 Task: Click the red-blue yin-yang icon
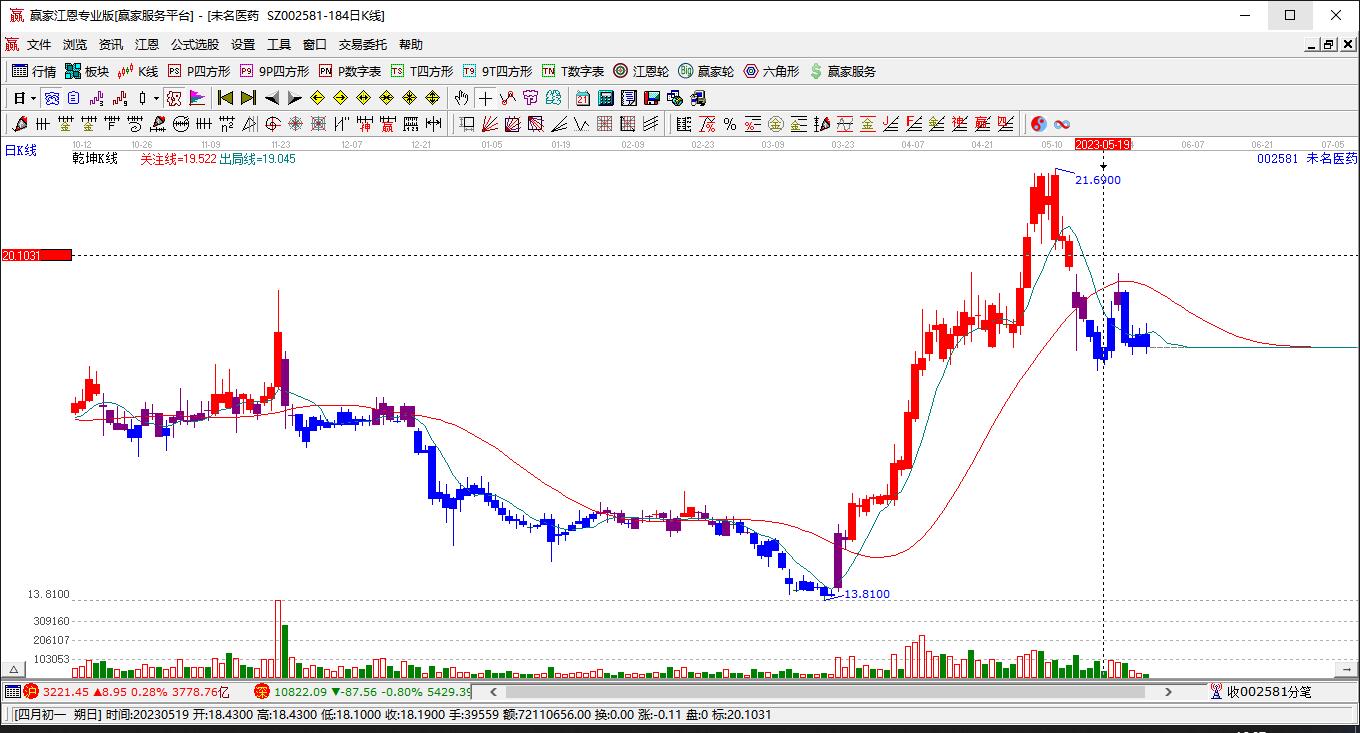1040,124
